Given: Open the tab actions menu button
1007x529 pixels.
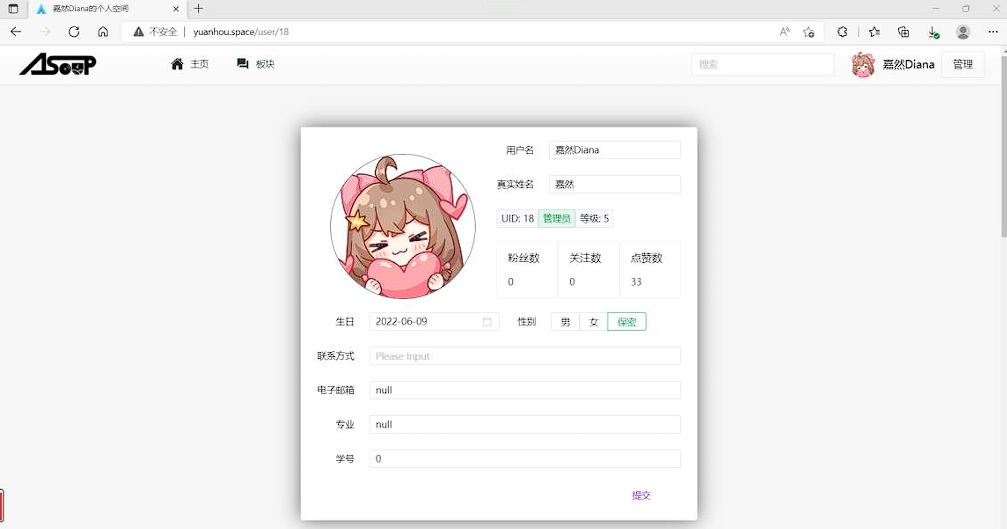Looking at the screenshot, I should pos(13,9).
